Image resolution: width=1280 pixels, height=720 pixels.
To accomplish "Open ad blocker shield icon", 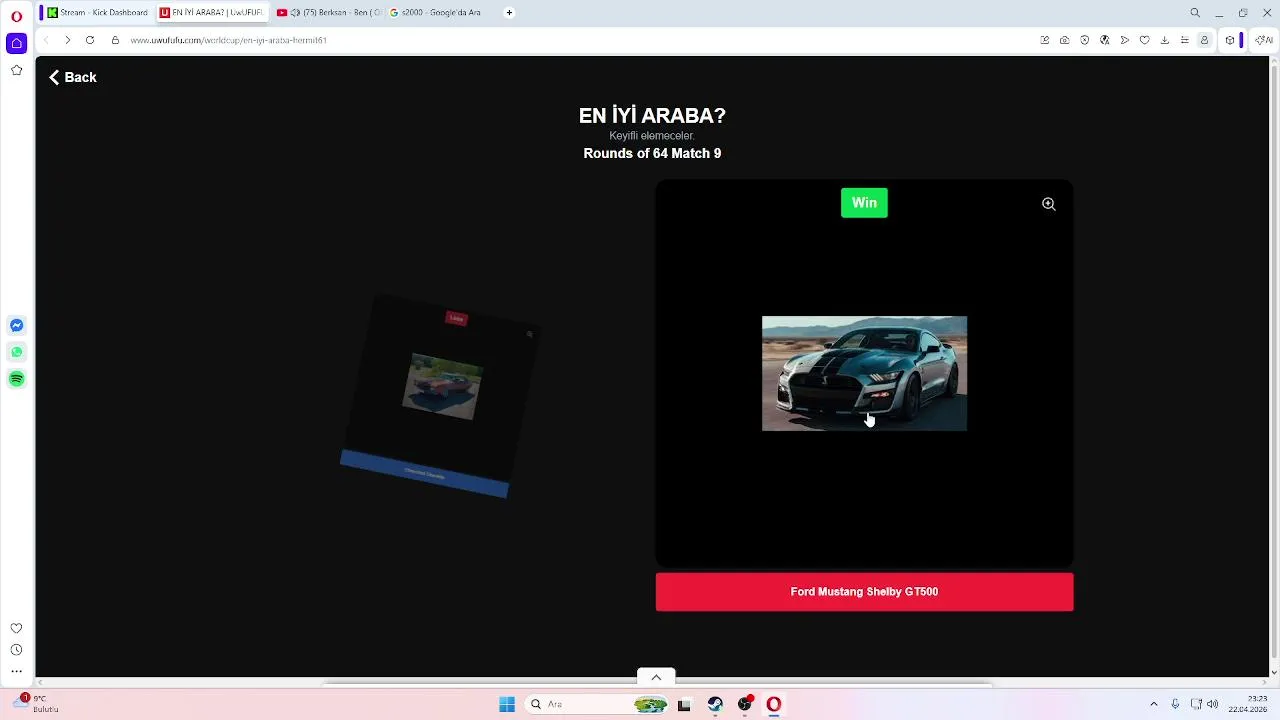I will [1085, 40].
